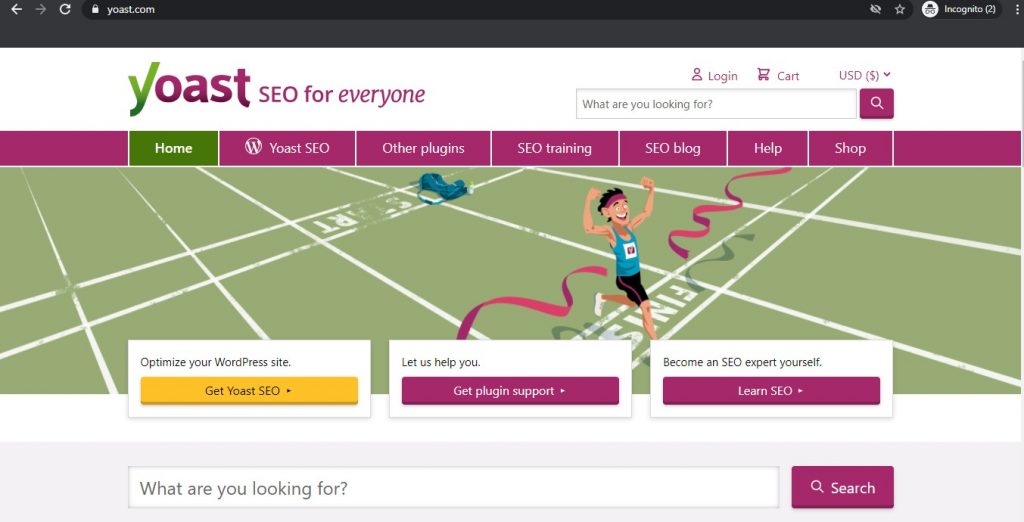Viewport: 1024px width, 522px height.
Task: Click the 'SEO for everyone' tagline
Action: point(342,95)
